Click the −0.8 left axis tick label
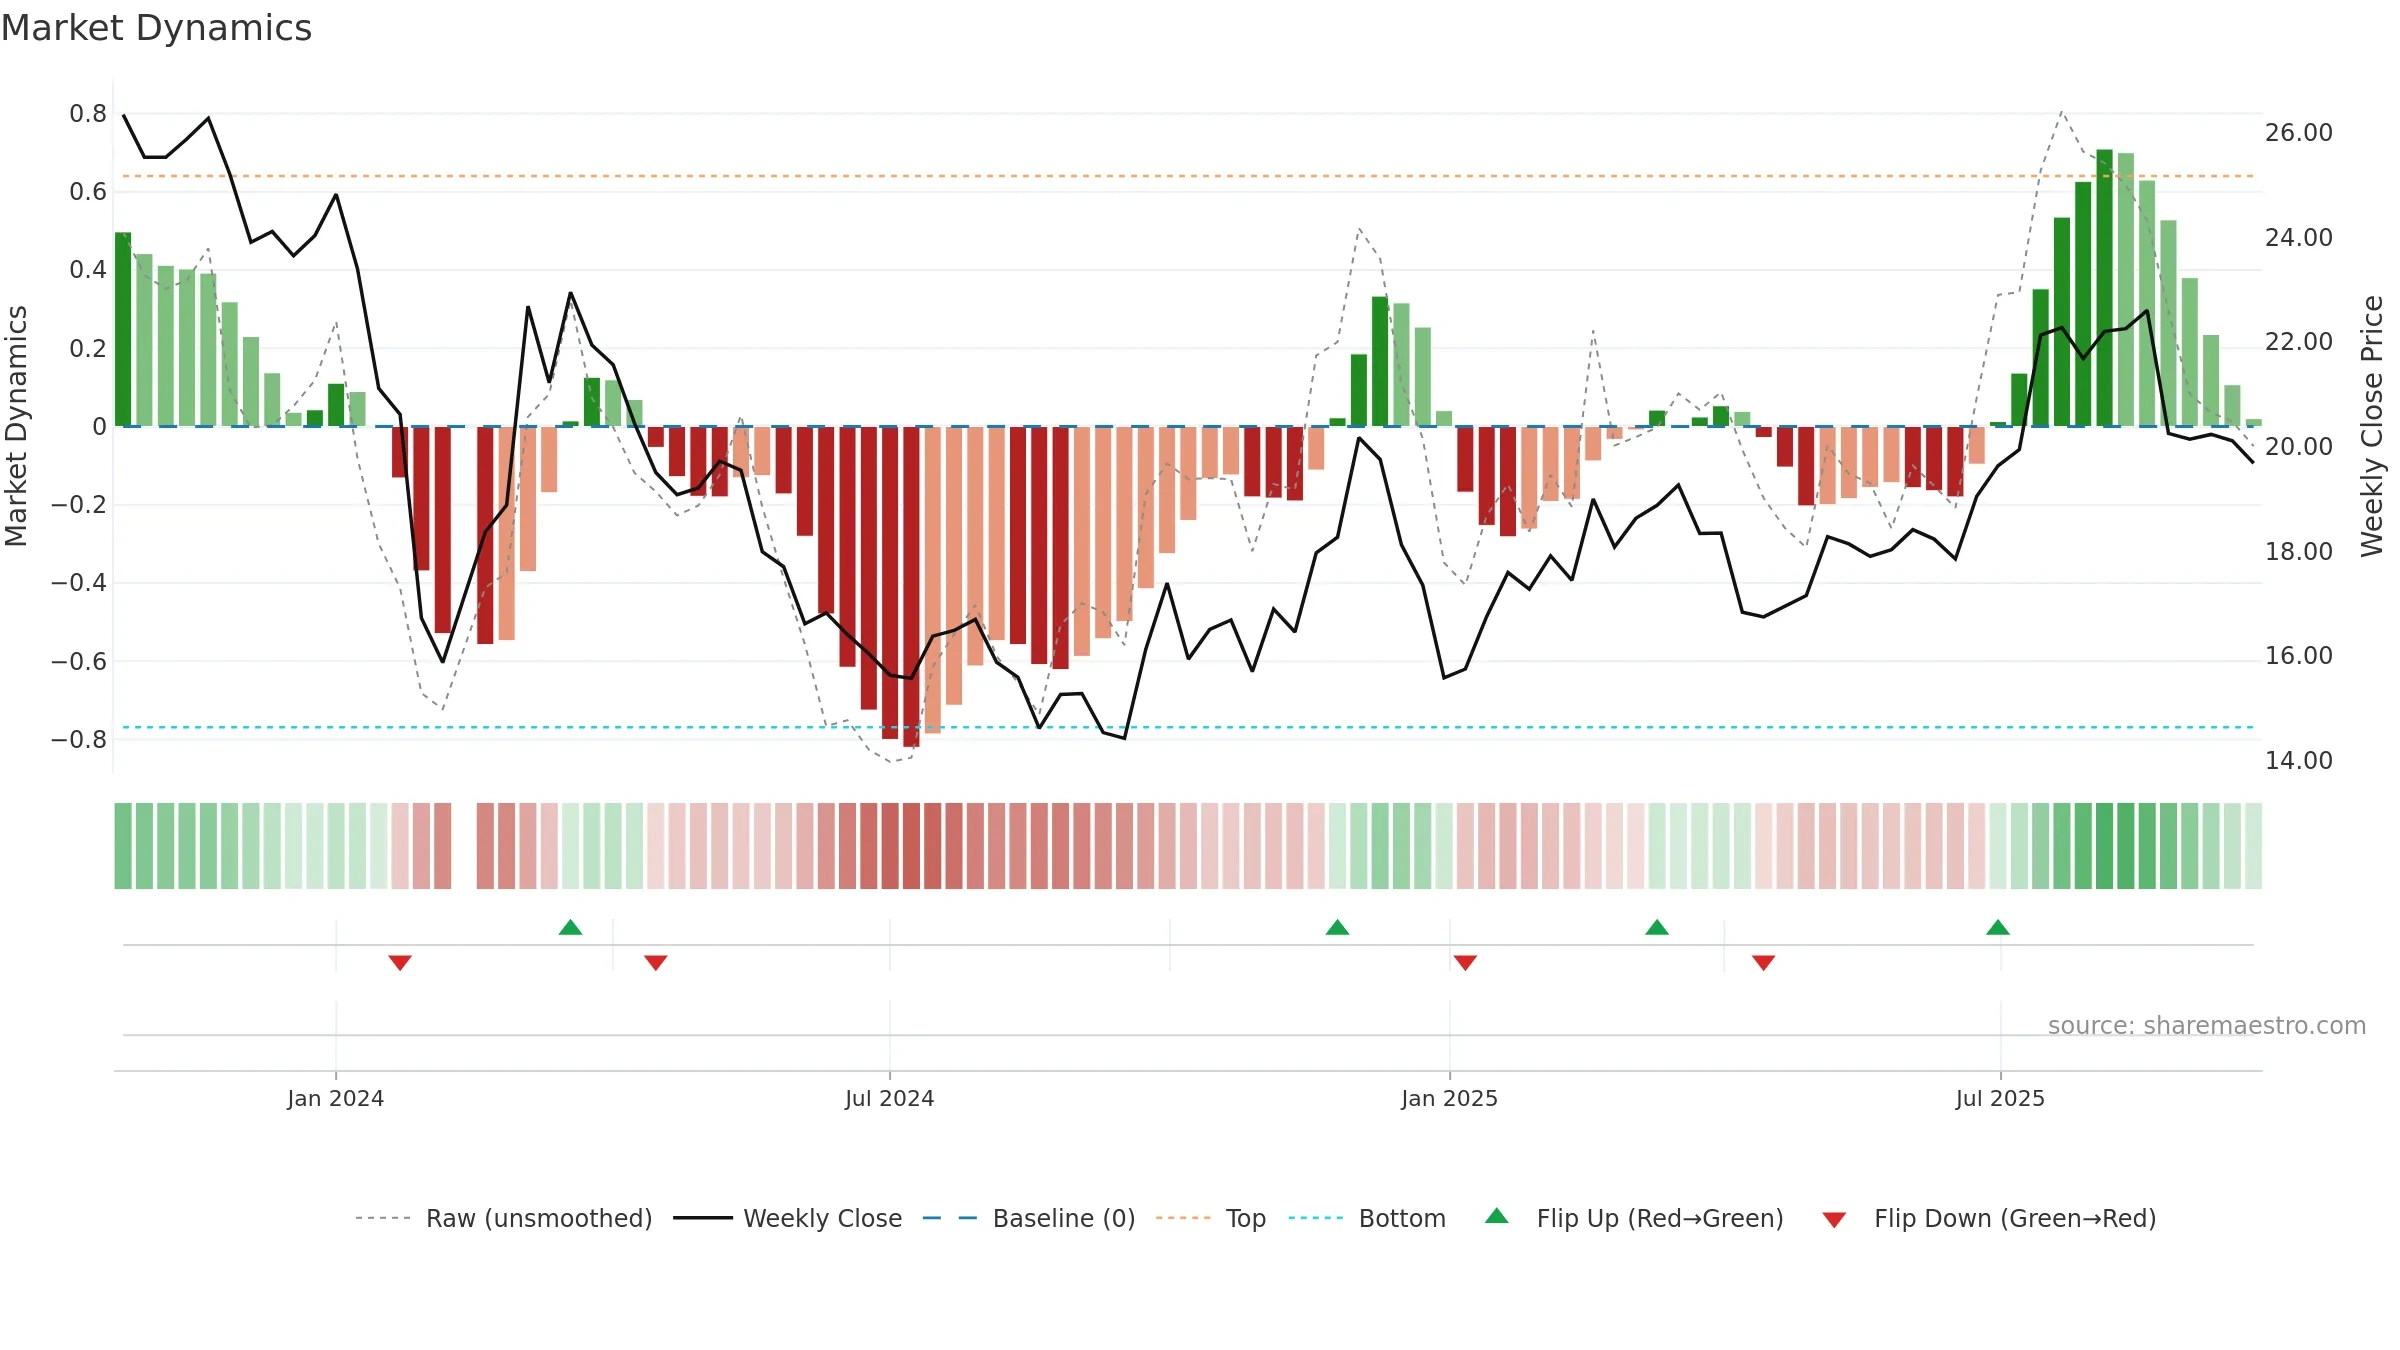 [x=79, y=740]
